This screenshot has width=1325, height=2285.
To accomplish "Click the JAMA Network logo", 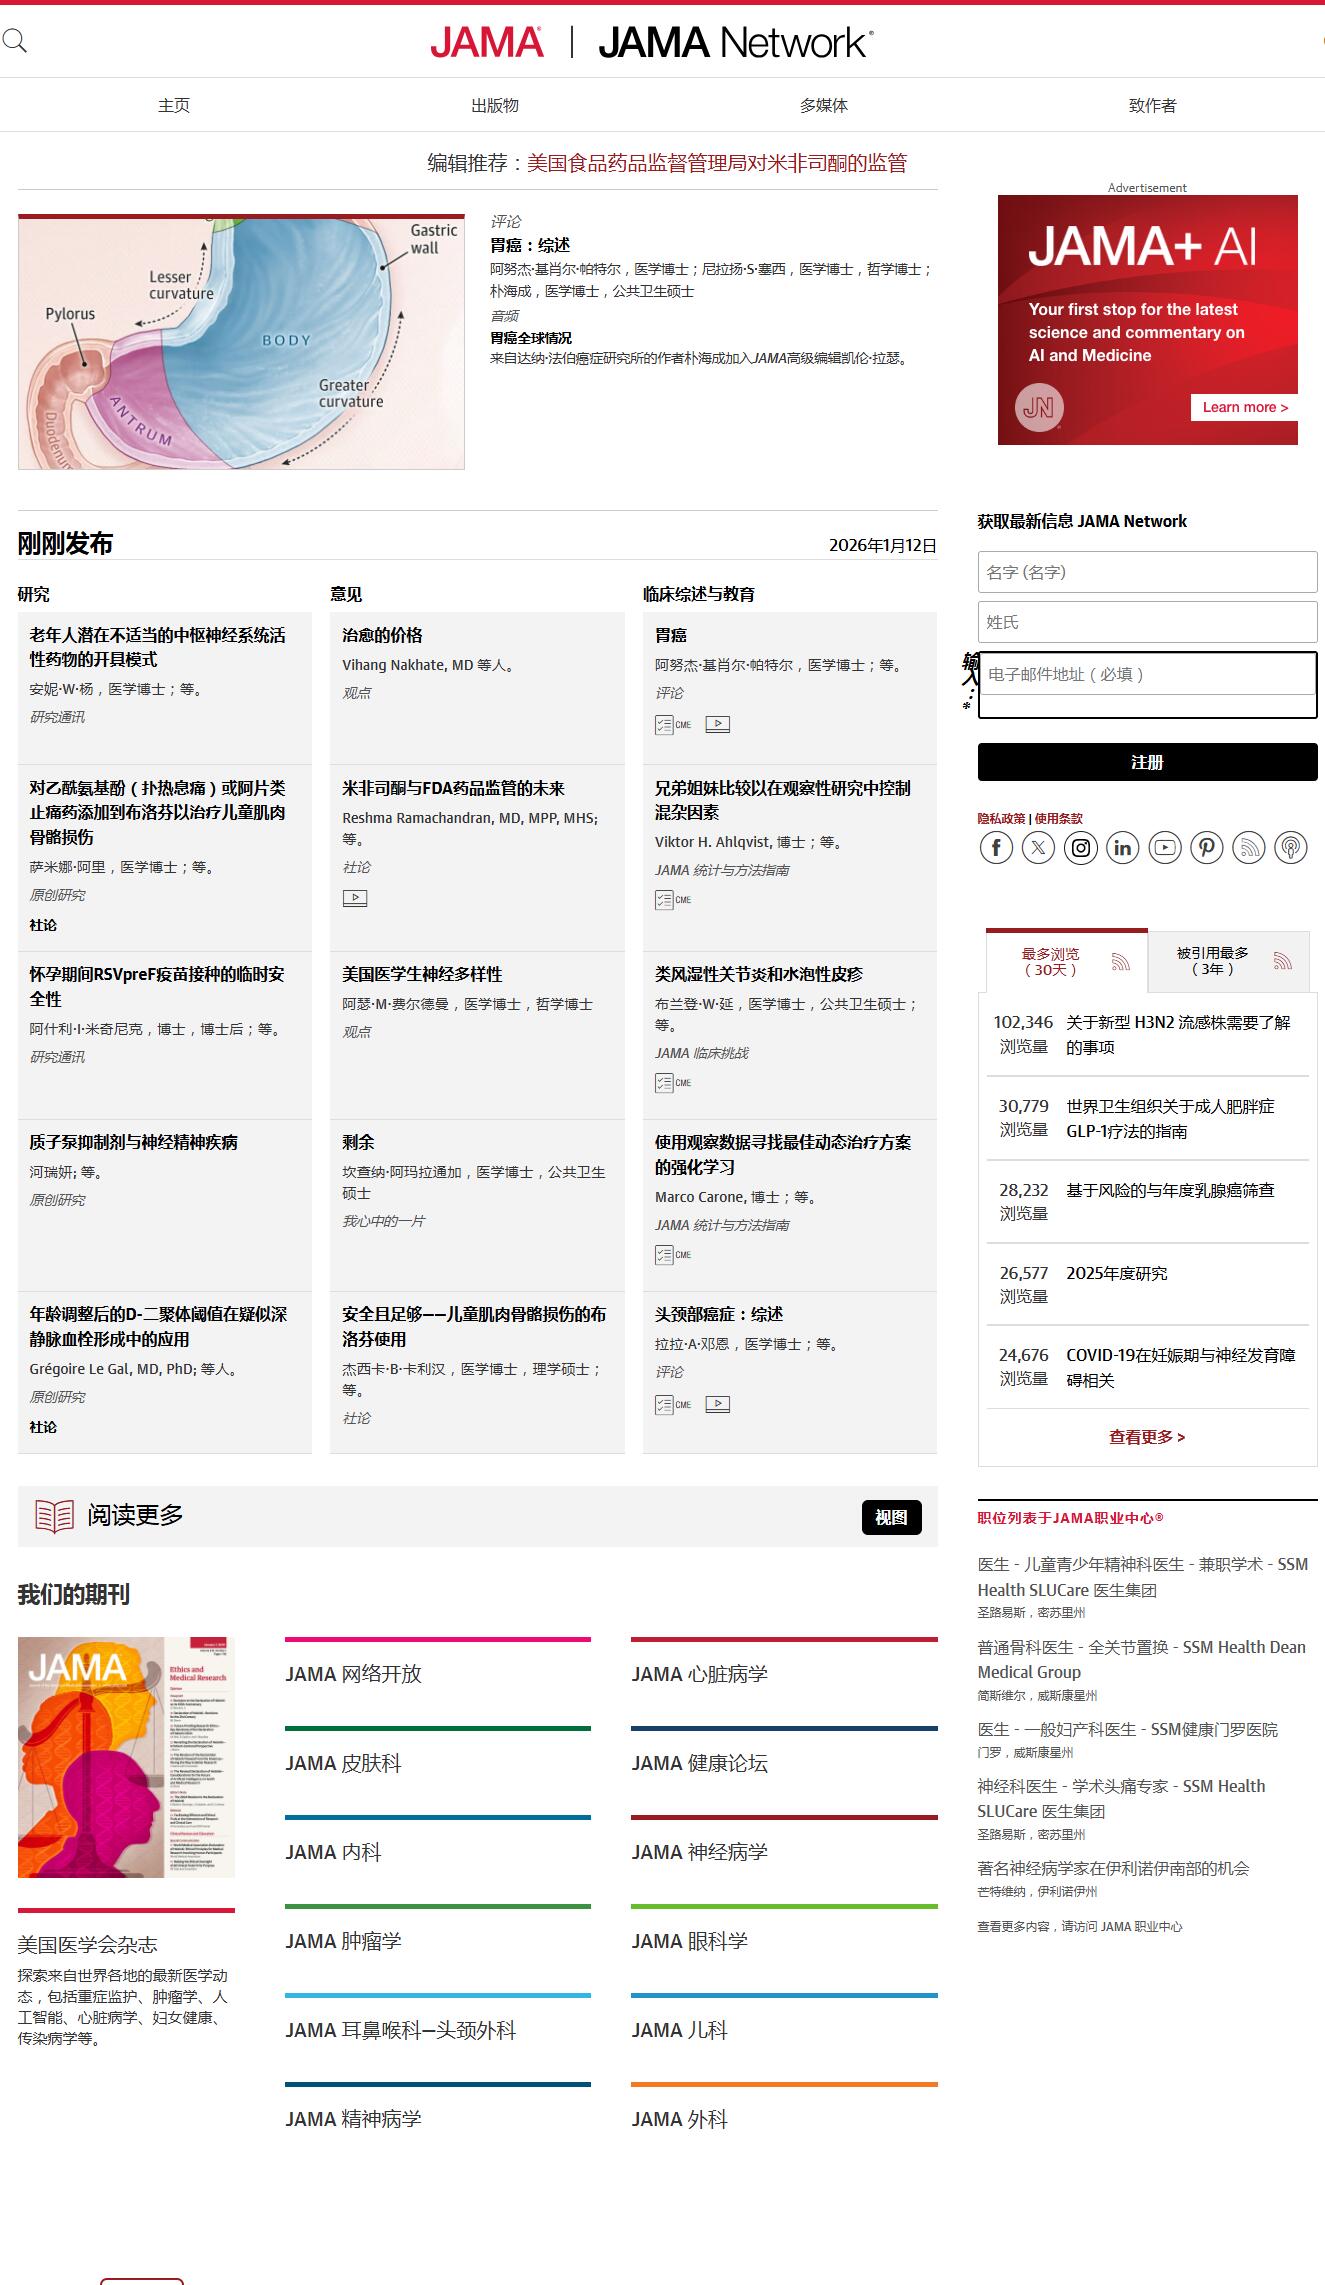I will coord(736,42).
